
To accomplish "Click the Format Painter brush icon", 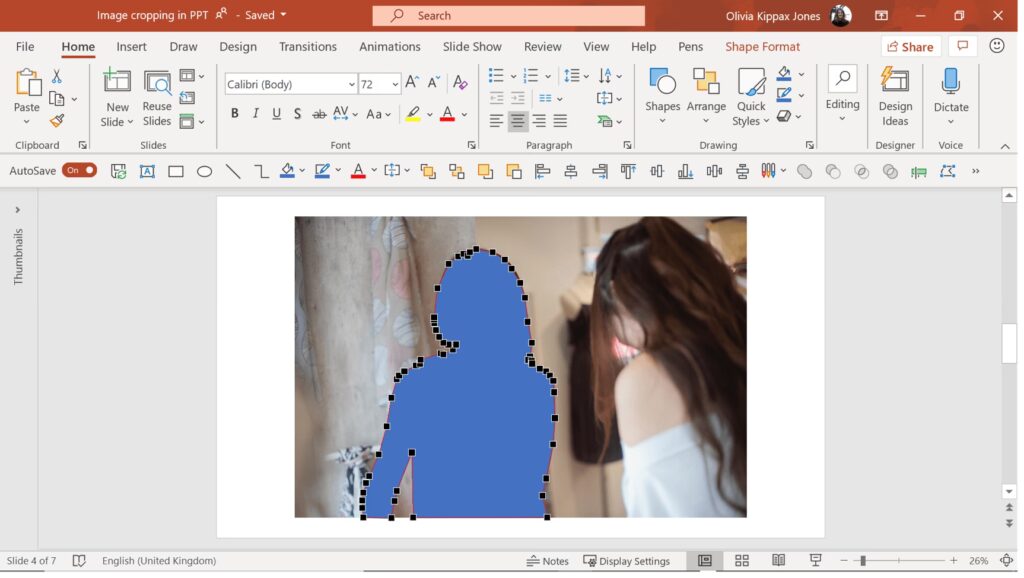I will click(57, 121).
